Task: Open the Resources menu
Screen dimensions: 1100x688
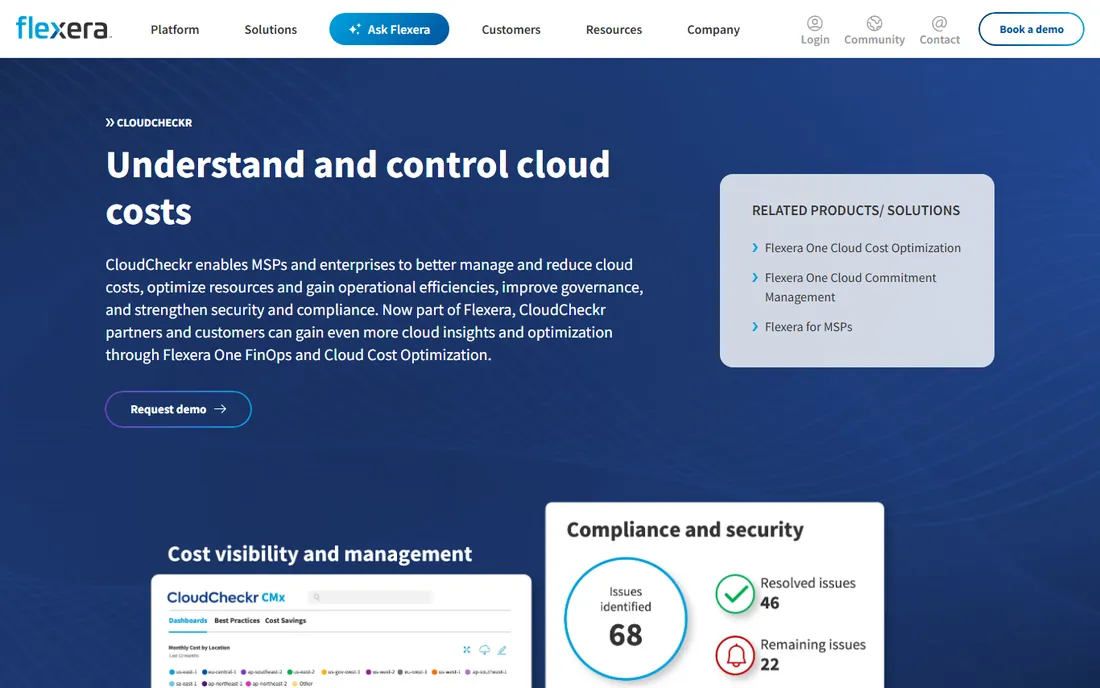Action: (614, 29)
